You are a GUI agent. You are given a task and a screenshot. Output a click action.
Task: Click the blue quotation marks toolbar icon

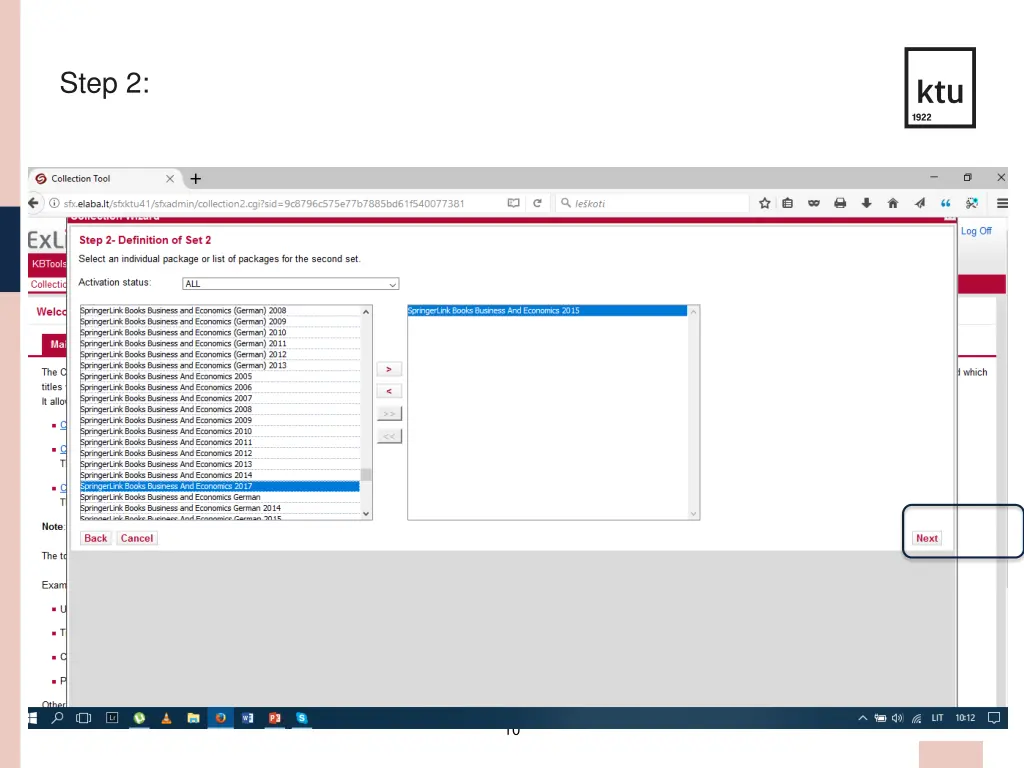(945, 203)
